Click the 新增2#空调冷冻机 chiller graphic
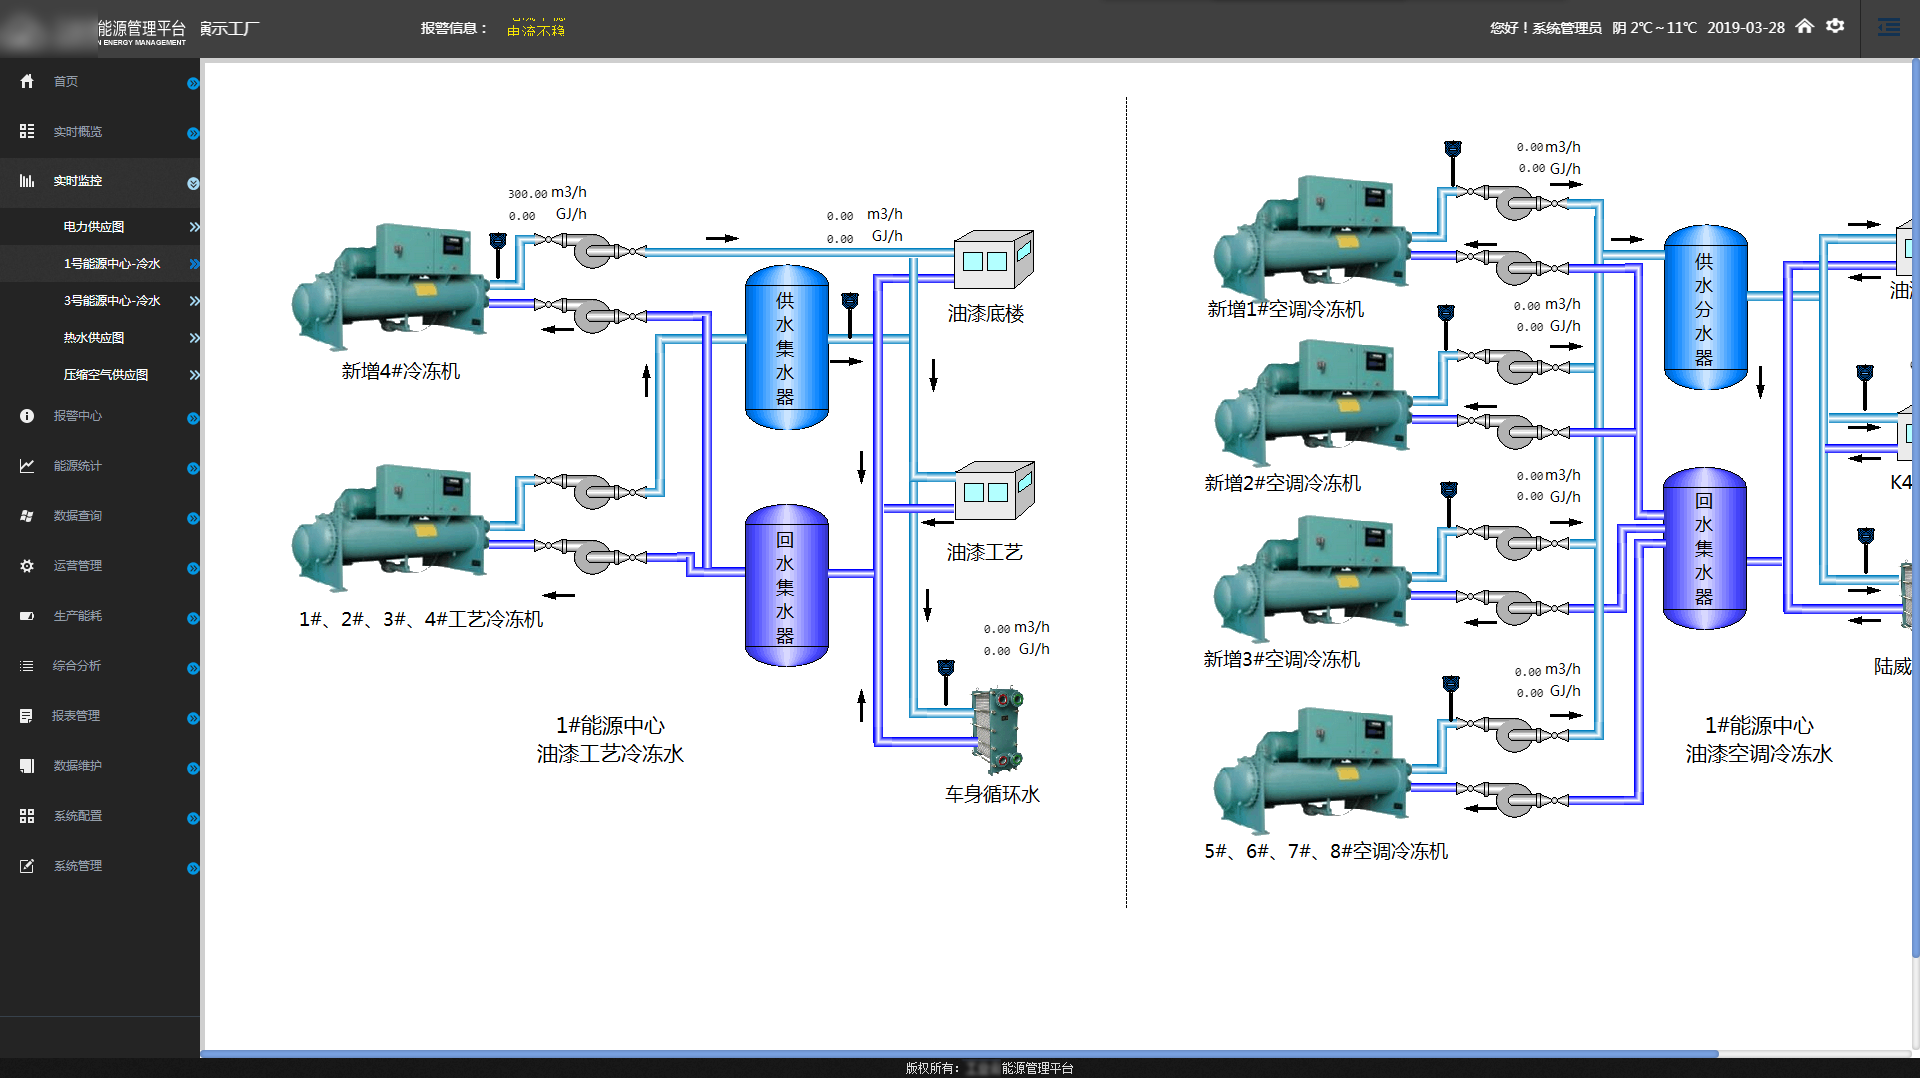The width and height of the screenshot is (1920, 1078). pyautogui.click(x=1312, y=402)
